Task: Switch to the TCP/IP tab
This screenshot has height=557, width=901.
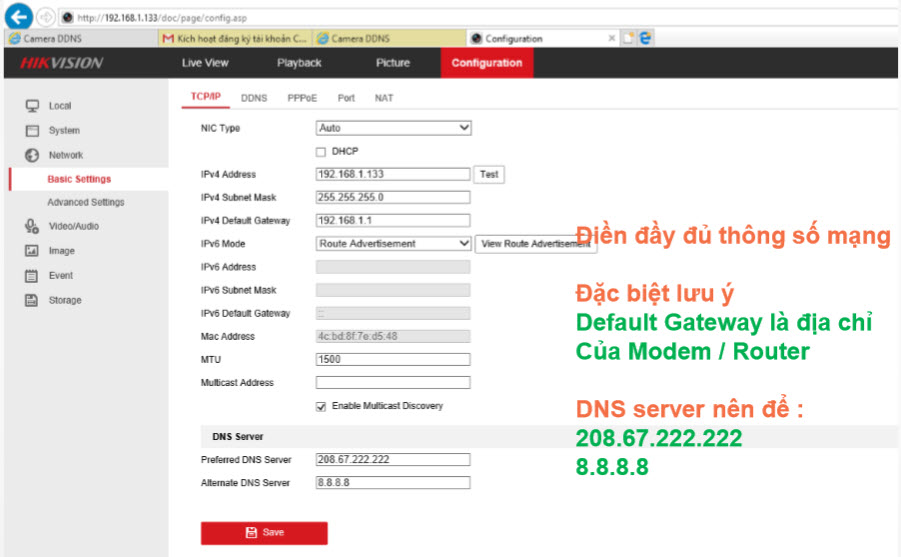Action: point(206,97)
